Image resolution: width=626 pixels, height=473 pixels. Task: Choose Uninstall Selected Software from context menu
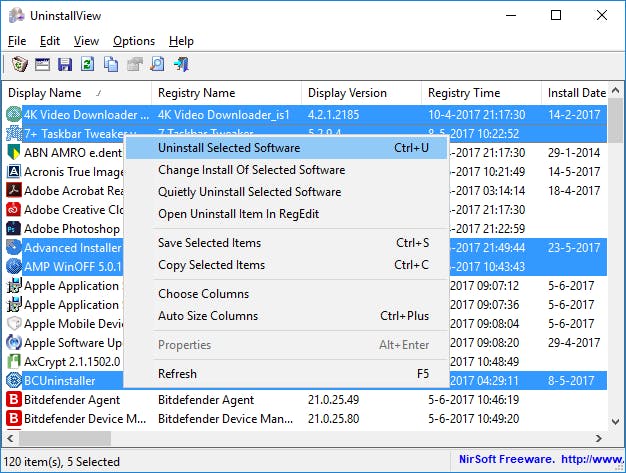click(229, 148)
